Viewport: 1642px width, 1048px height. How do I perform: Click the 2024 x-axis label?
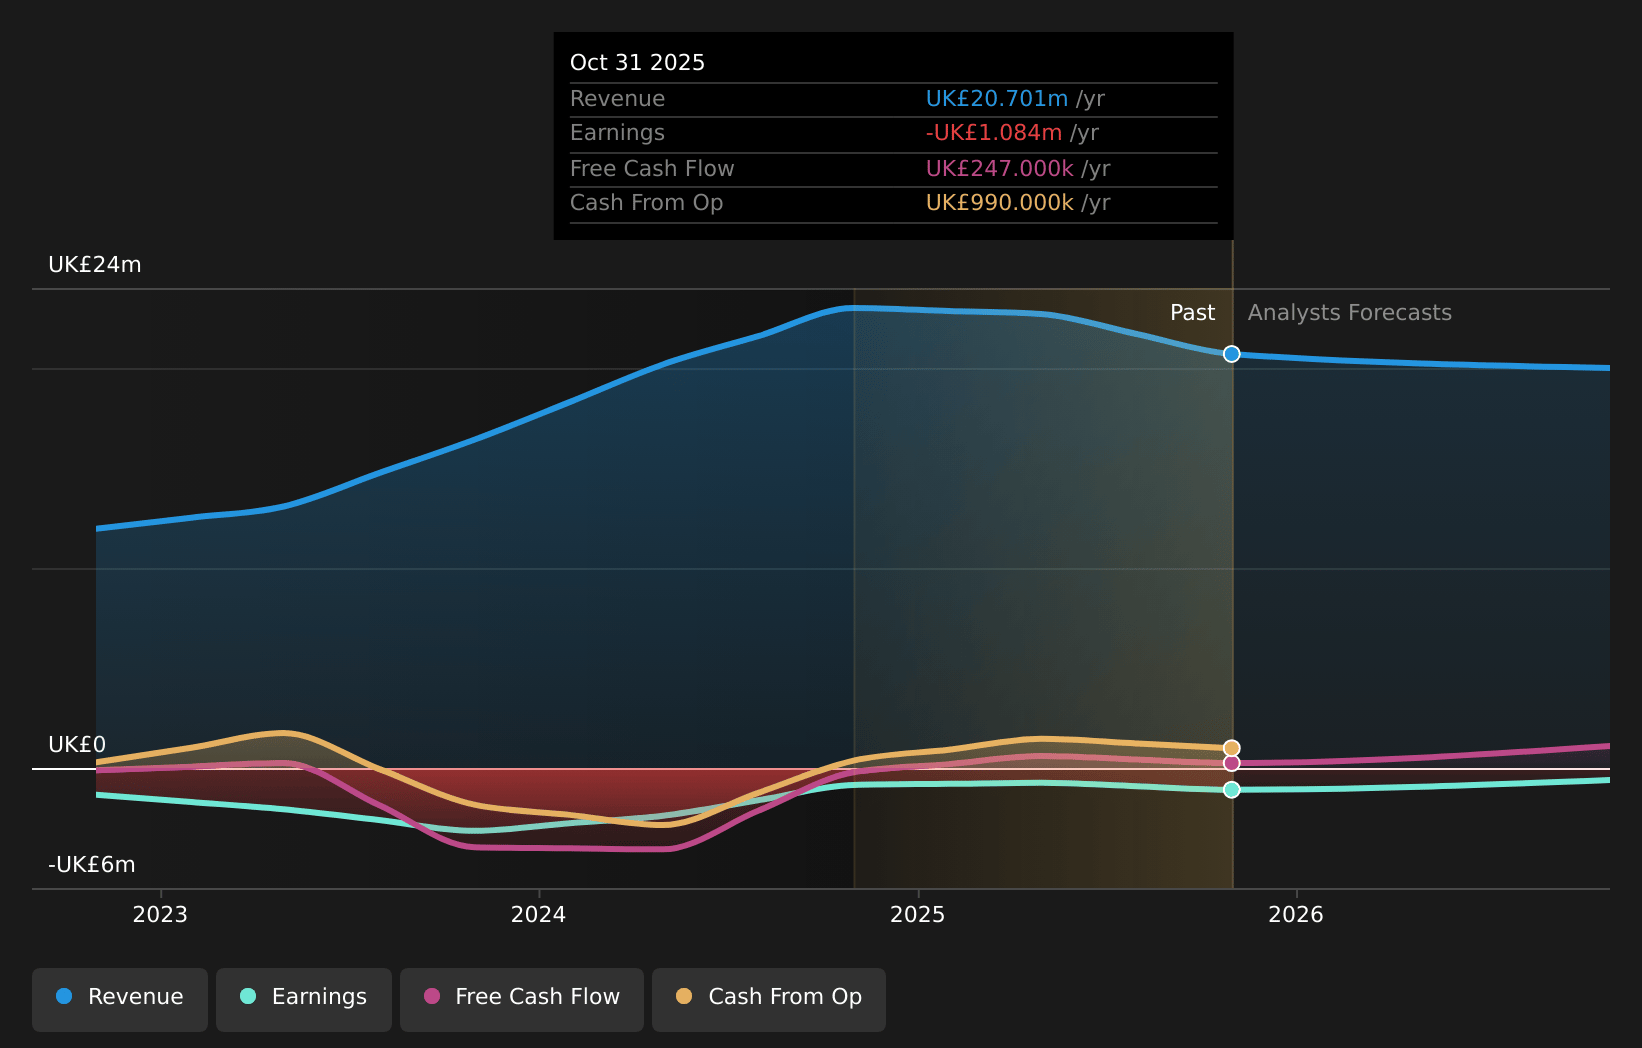pyautogui.click(x=538, y=914)
